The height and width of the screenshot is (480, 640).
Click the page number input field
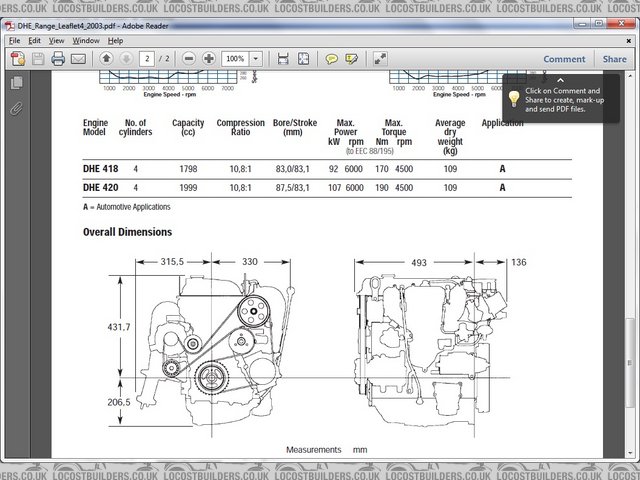pyautogui.click(x=148, y=59)
